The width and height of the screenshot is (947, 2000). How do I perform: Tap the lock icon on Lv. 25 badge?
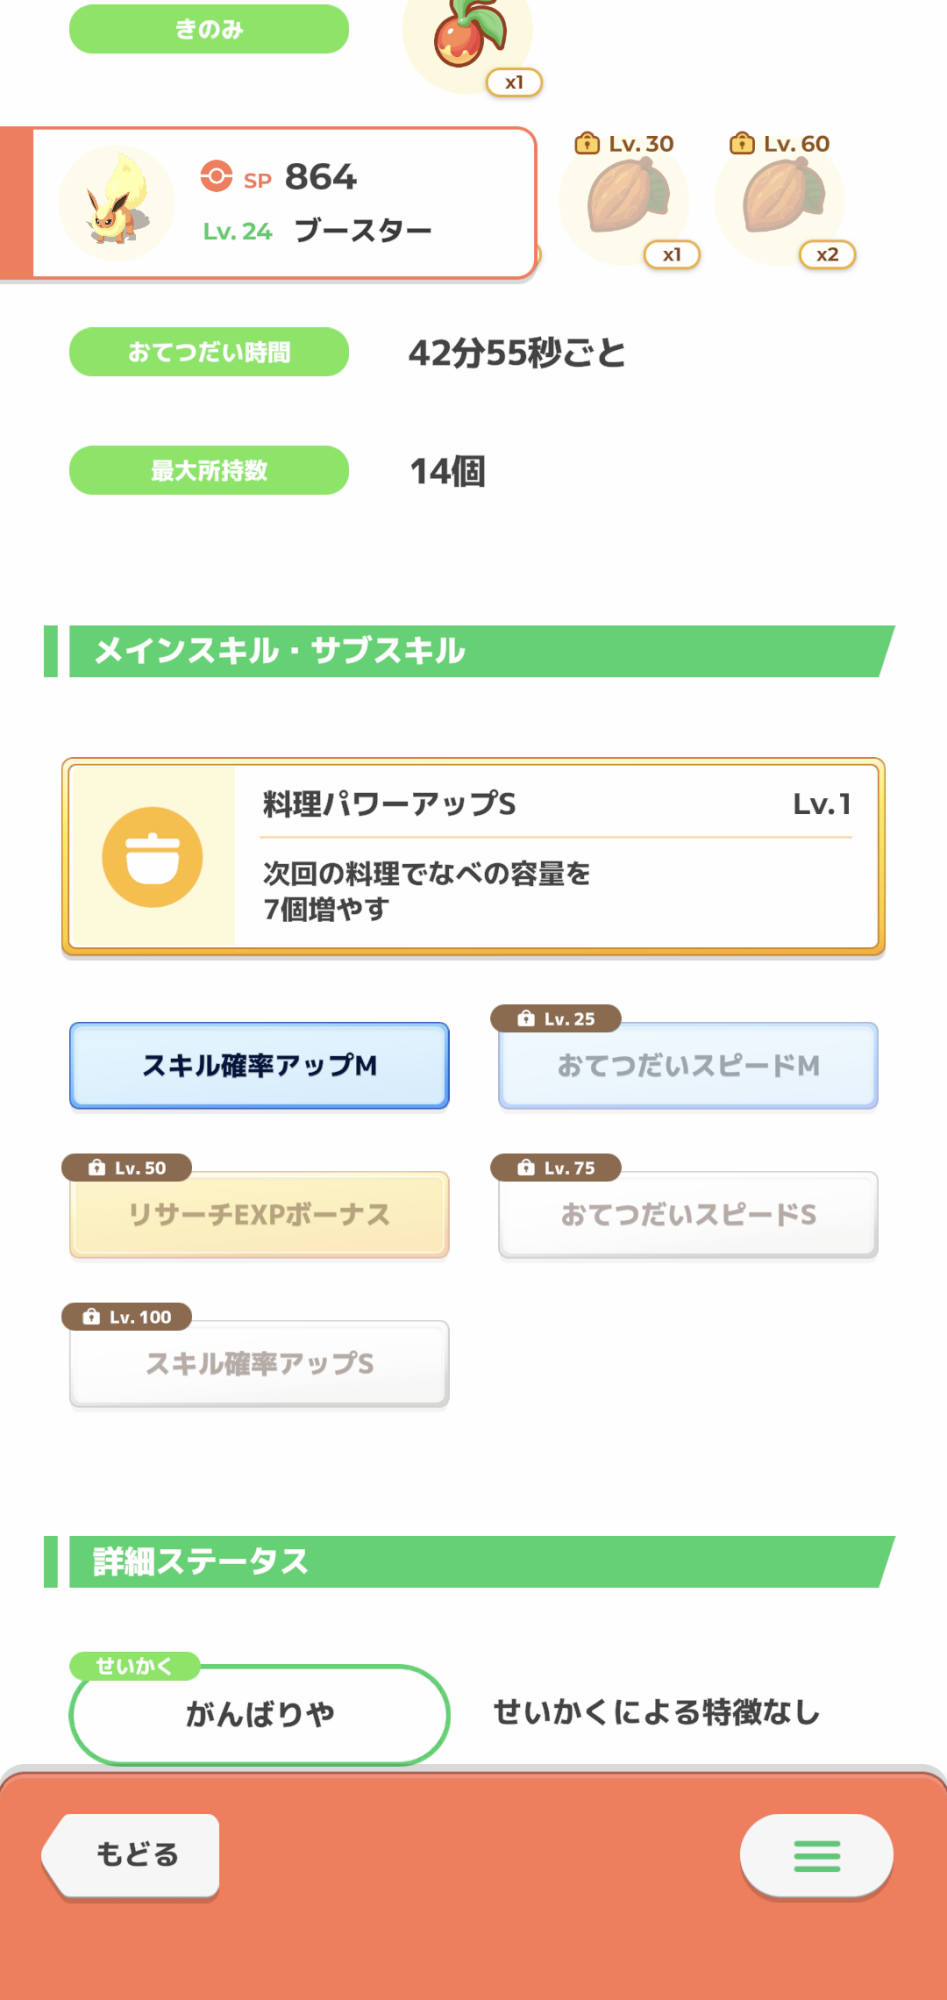pyautogui.click(x=526, y=1019)
